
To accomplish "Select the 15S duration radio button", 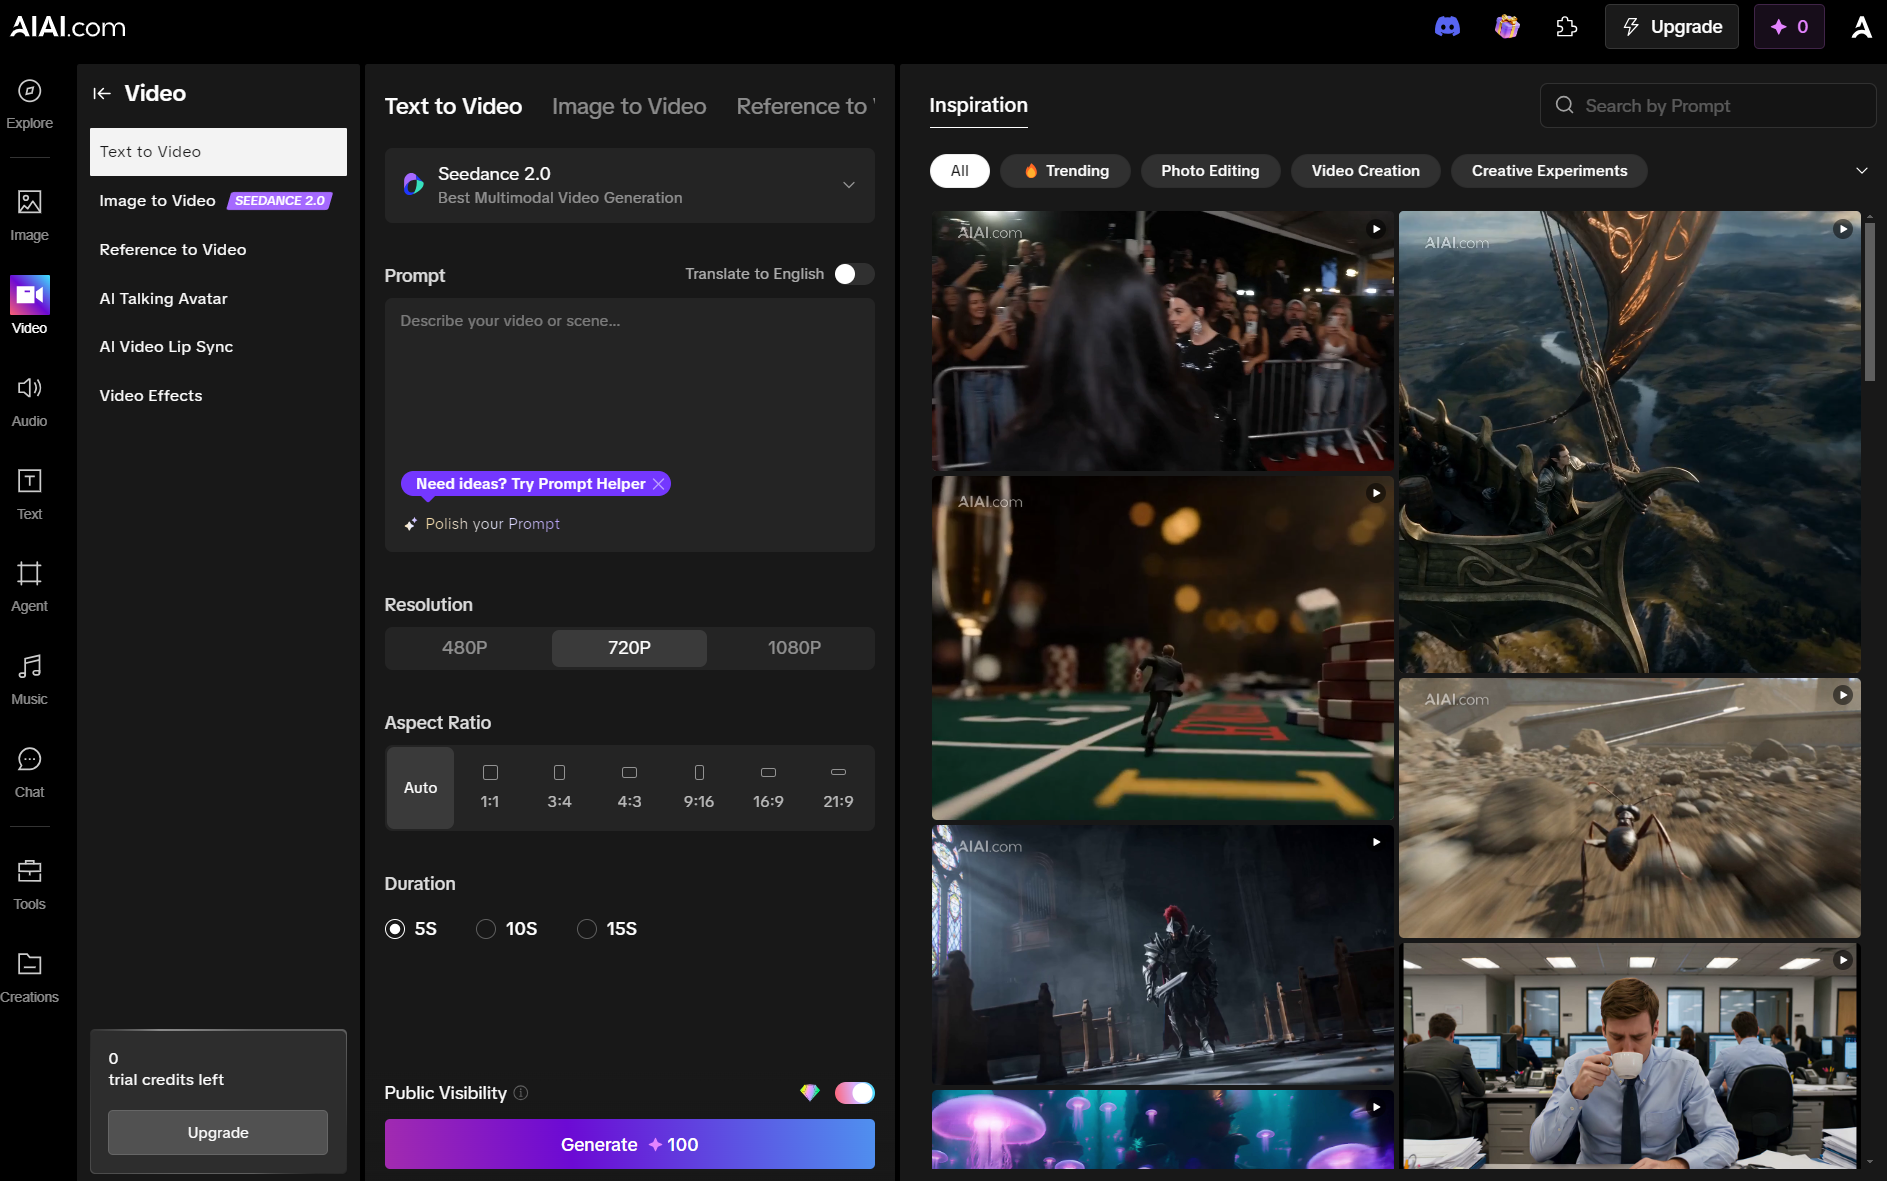I will 587,929.
